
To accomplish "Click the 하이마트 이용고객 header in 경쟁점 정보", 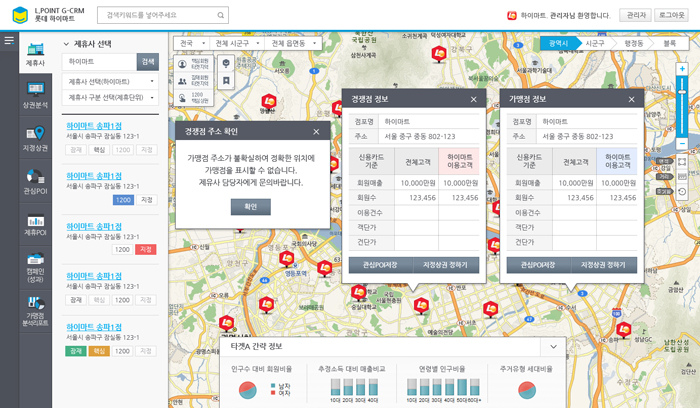I will (x=459, y=161).
